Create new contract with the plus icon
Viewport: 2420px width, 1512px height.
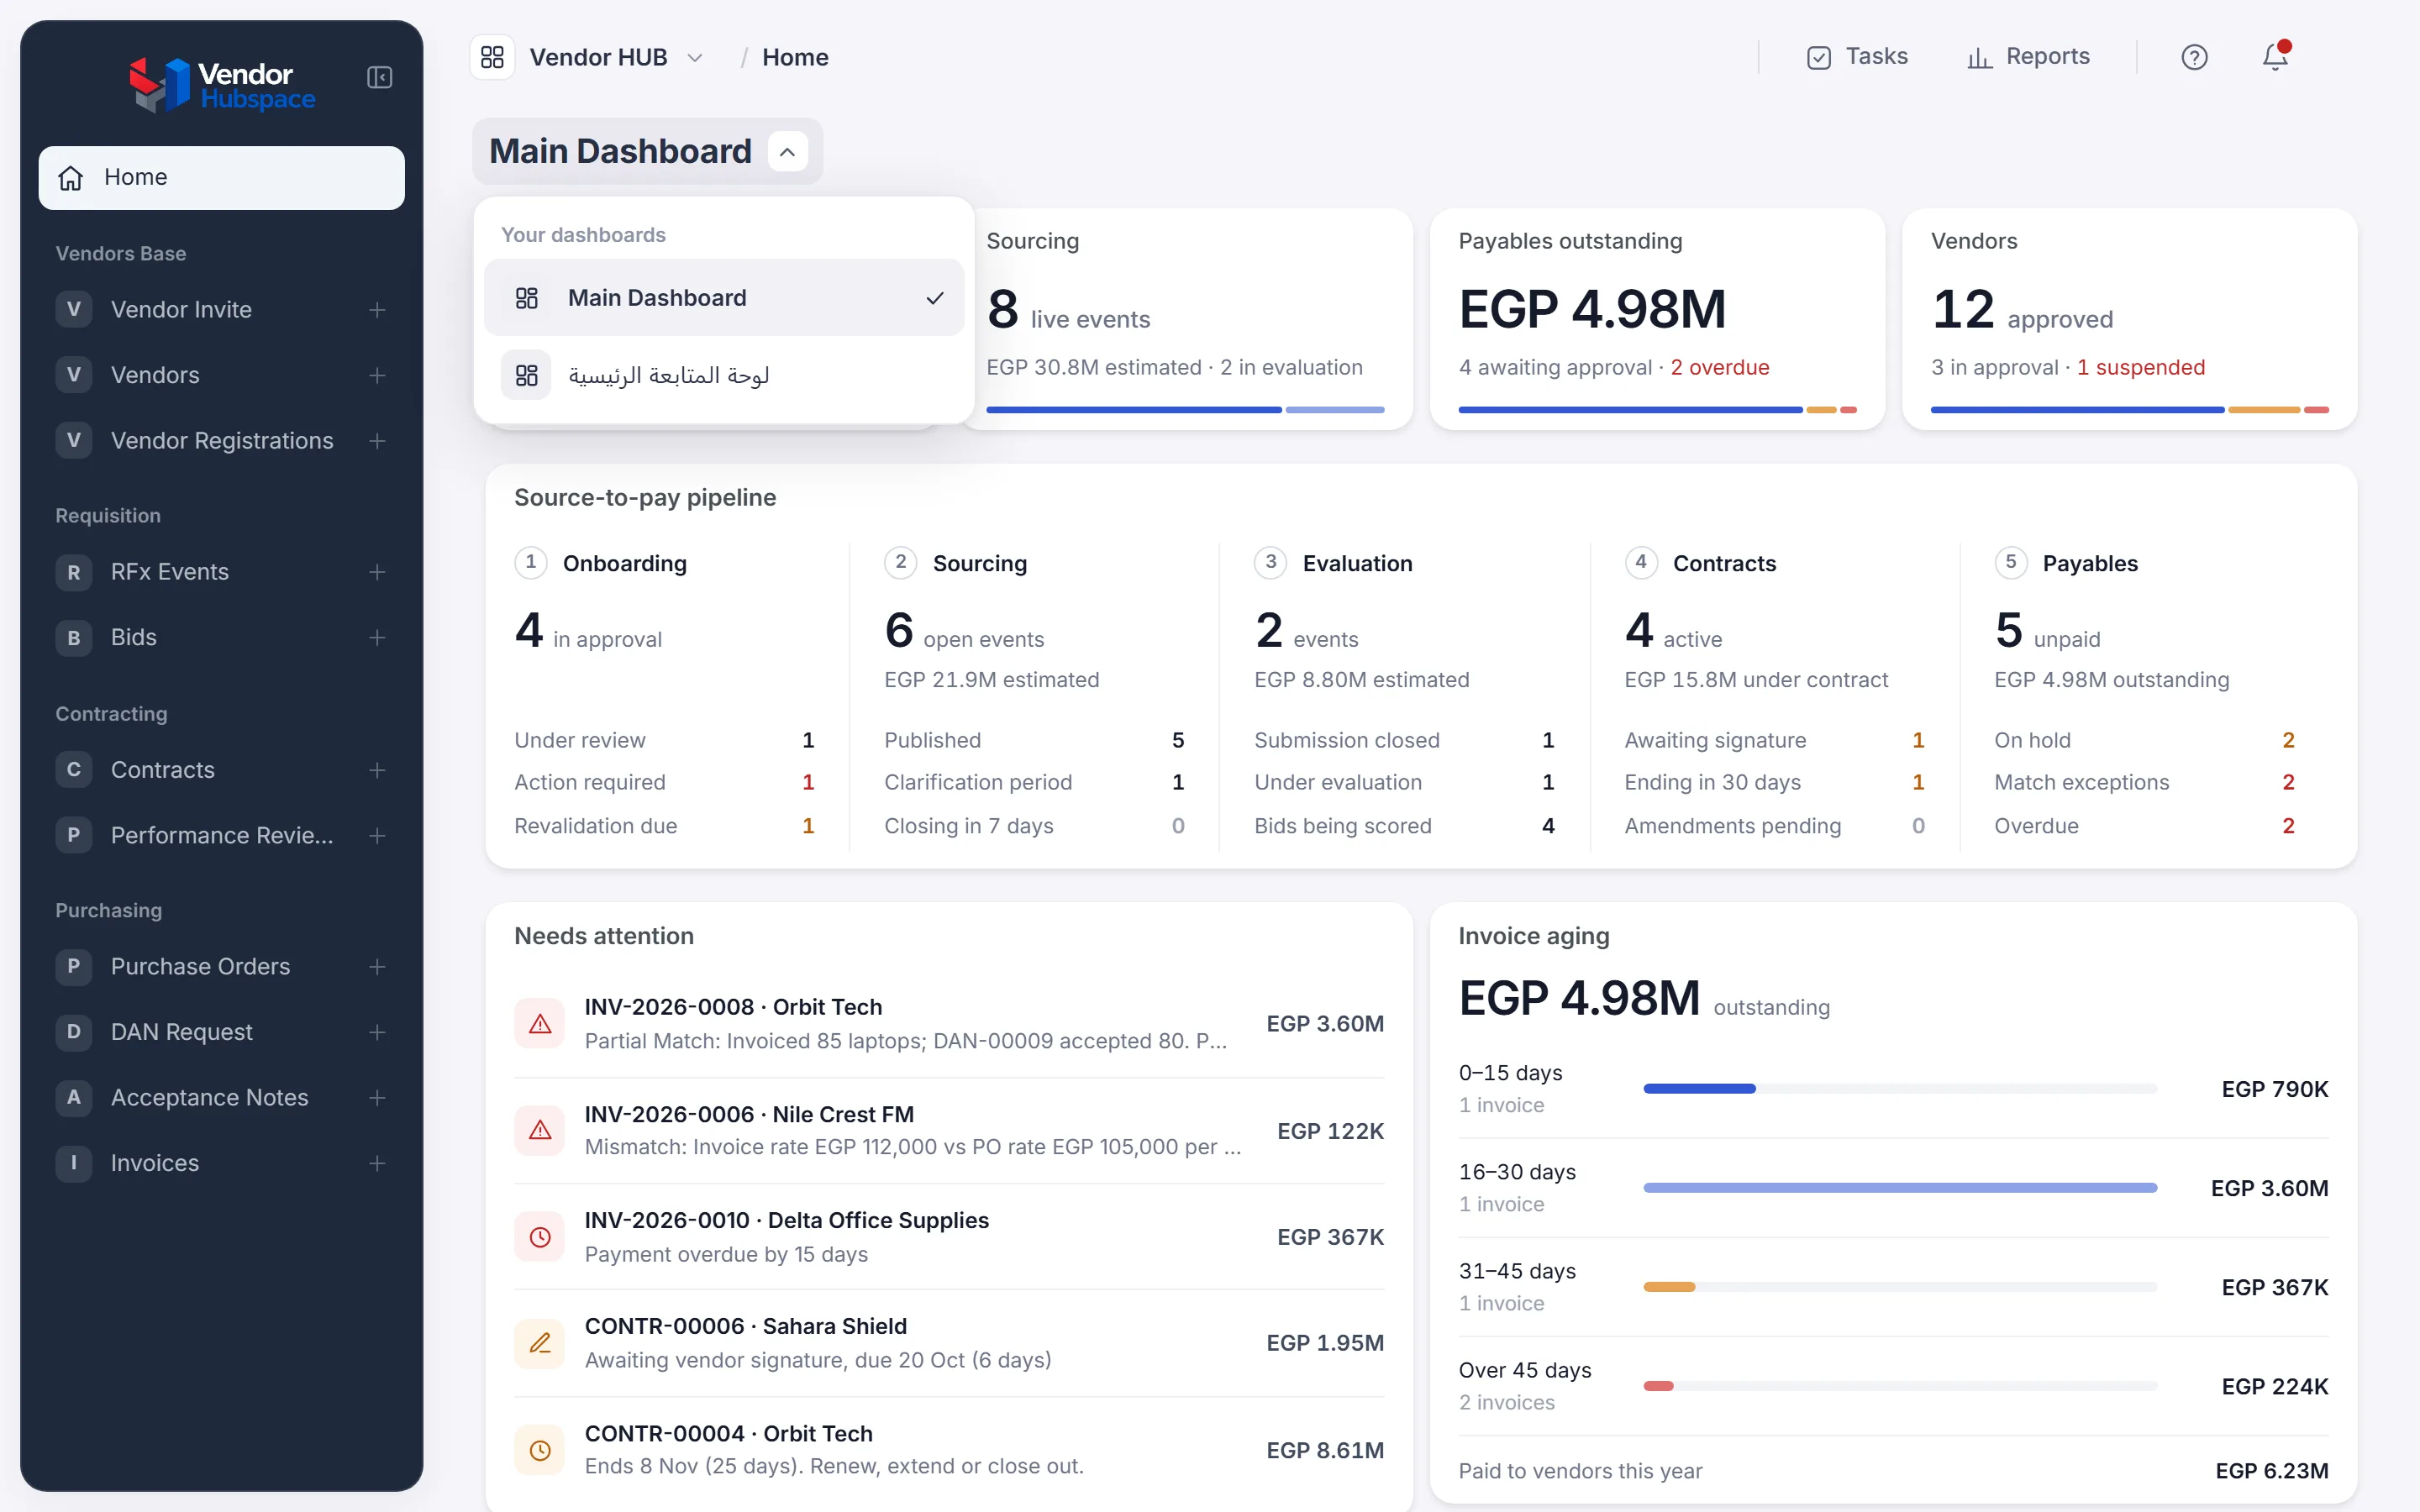point(377,770)
